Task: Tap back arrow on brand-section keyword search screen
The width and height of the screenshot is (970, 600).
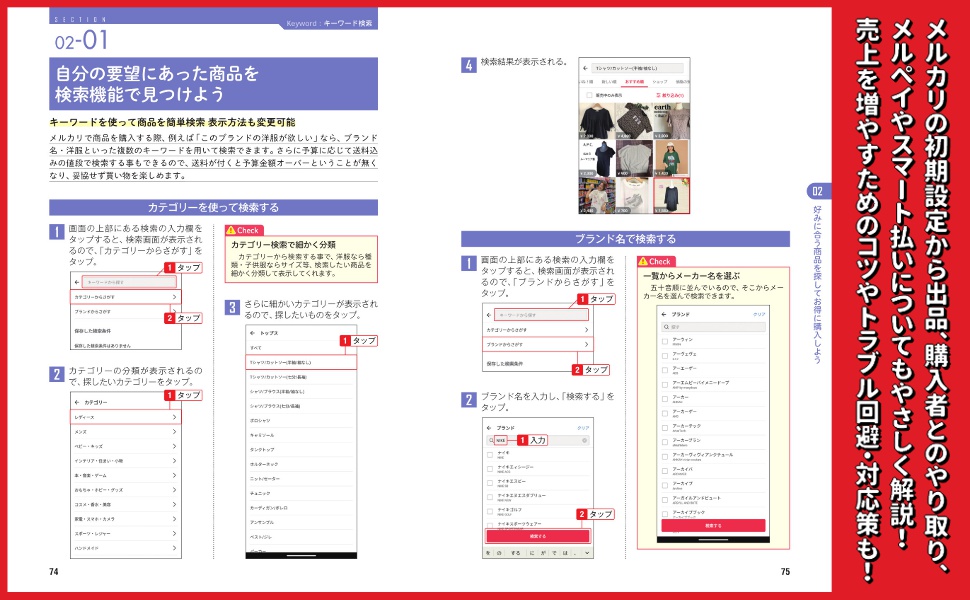Action: coord(489,315)
